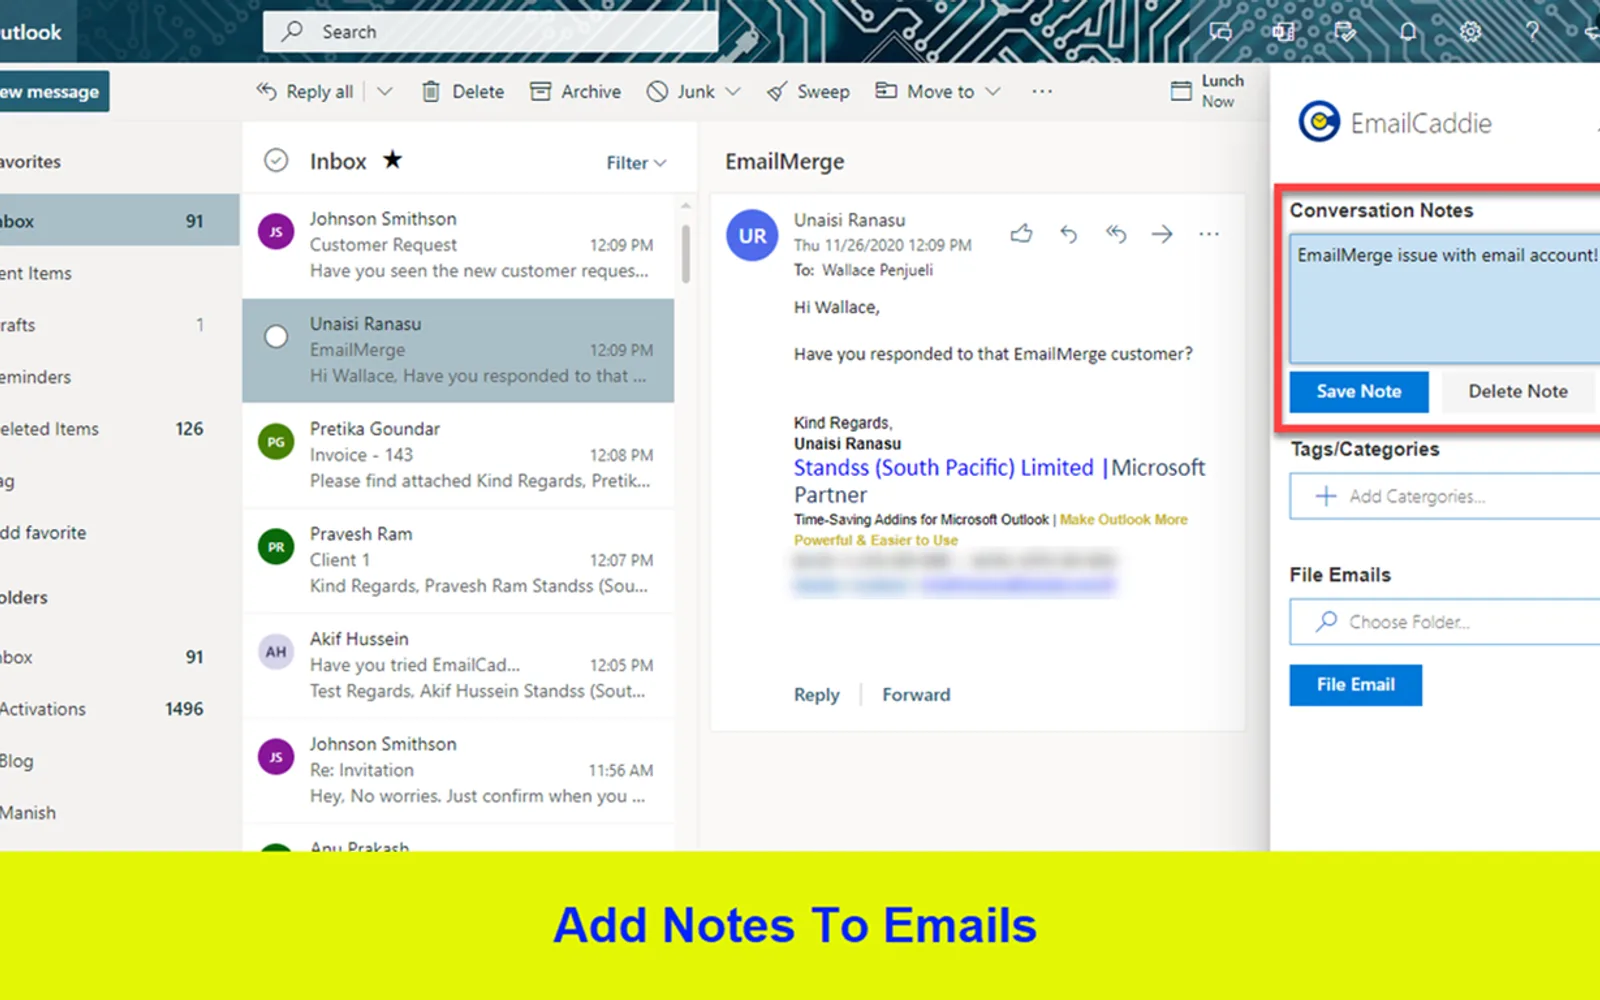Click the Reply all icon in toolbar
Image resolution: width=1600 pixels, height=1000 pixels.
click(x=266, y=91)
